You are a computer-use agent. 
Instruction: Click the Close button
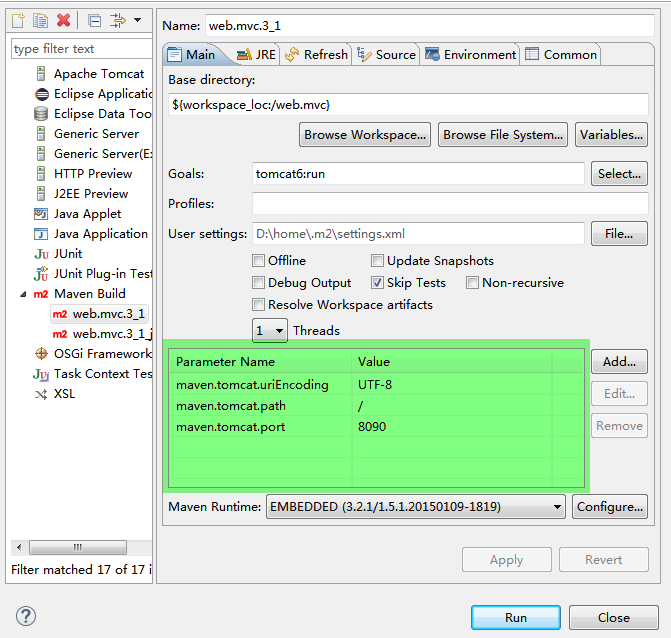click(614, 617)
